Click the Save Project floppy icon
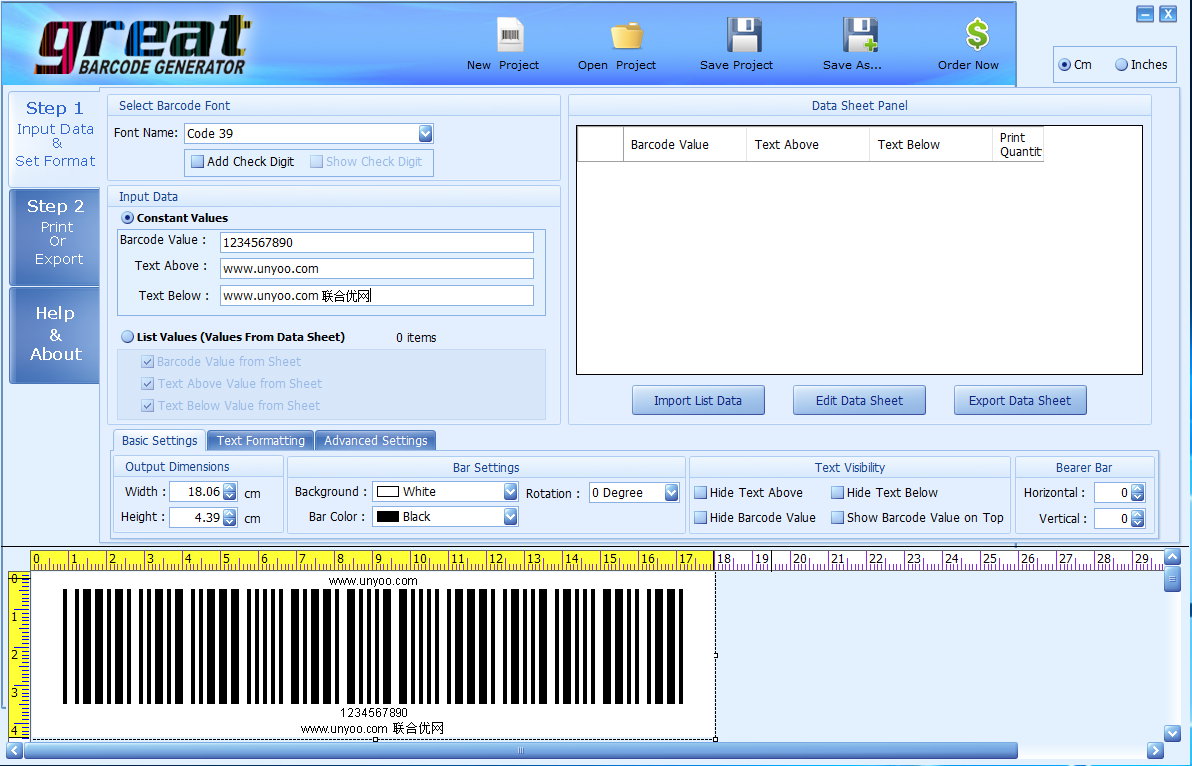Screen dimensions: 1192x766 coord(743,35)
